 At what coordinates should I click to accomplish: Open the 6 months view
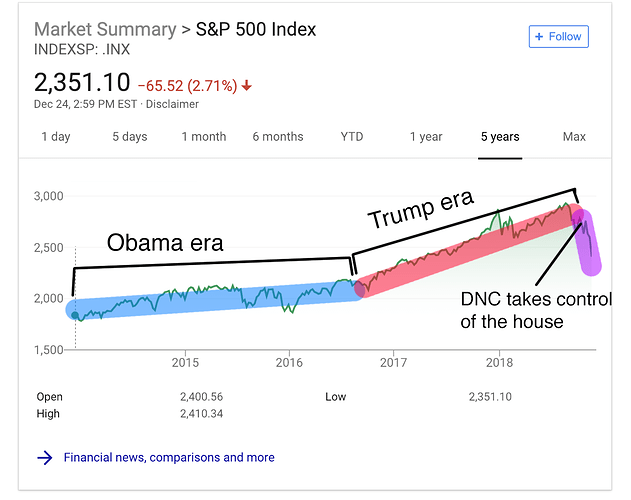[278, 137]
